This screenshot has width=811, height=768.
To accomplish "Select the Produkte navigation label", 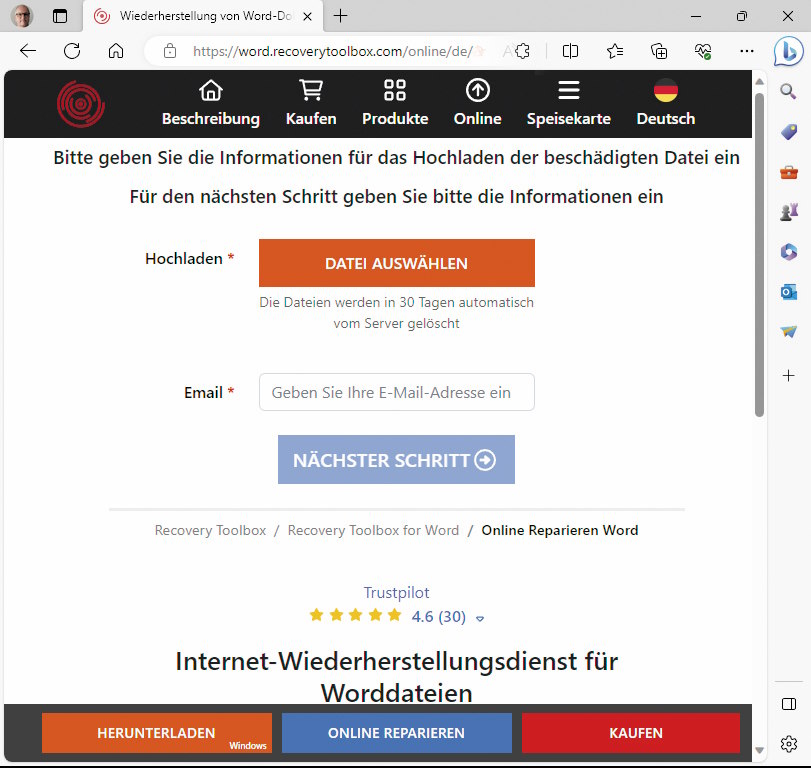I will pyautogui.click(x=395, y=118).
